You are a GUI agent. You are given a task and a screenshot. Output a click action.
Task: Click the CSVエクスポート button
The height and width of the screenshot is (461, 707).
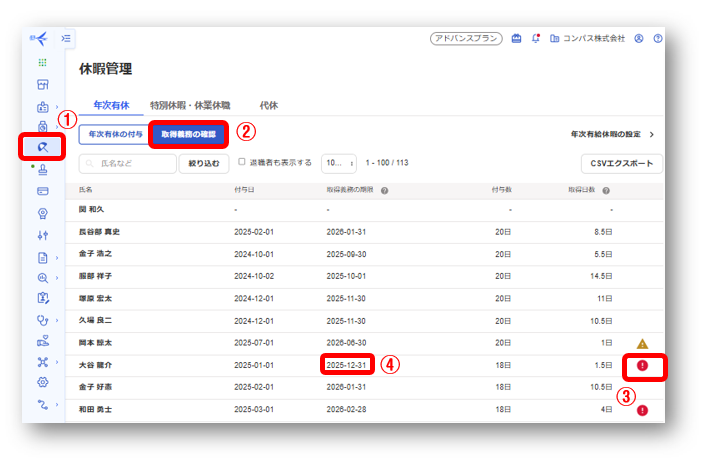click(621, 163)
